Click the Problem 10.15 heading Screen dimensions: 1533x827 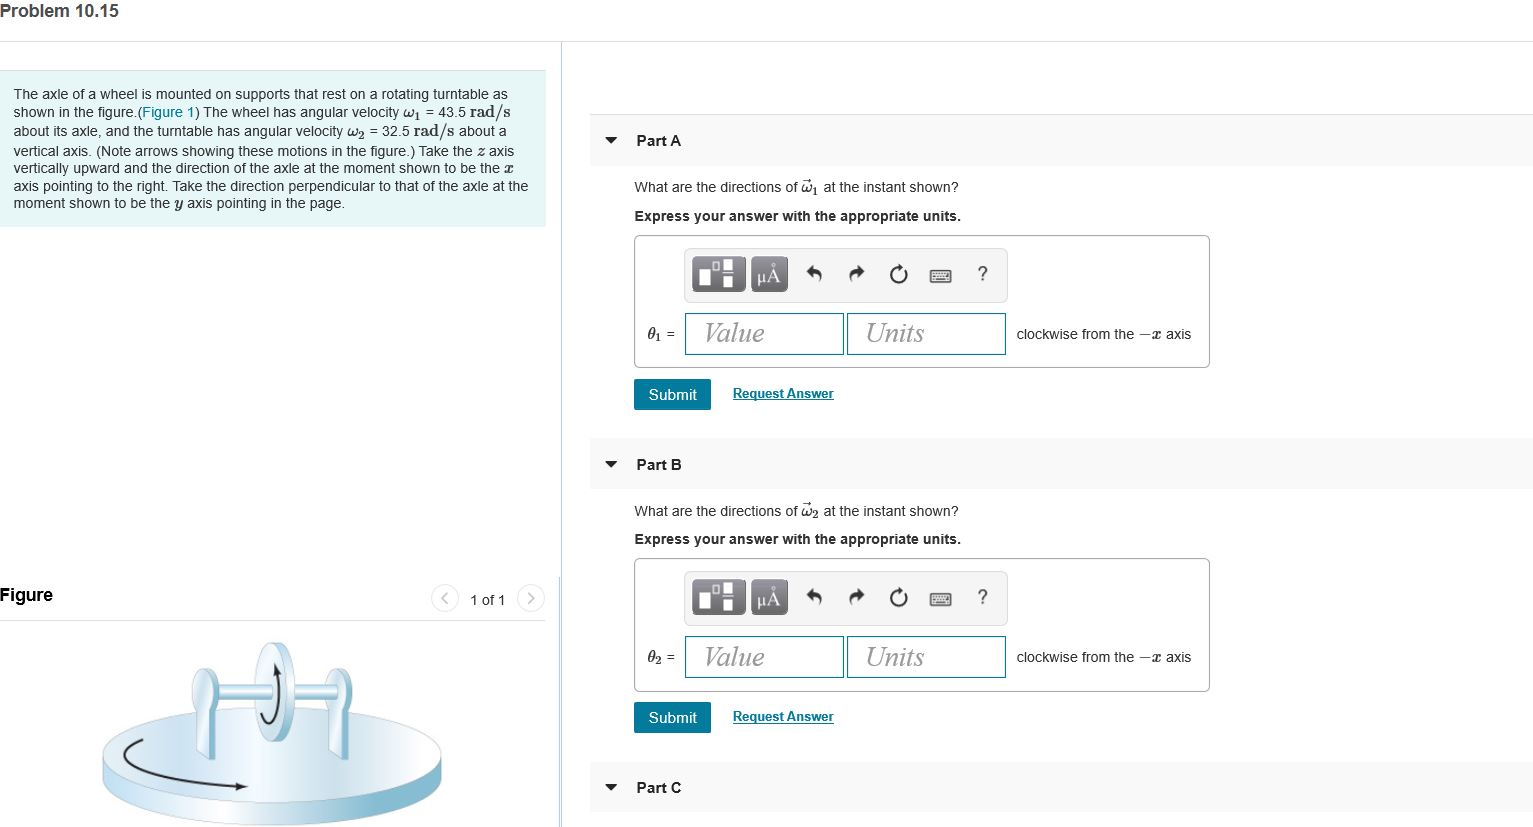click(x=59, y=11)
